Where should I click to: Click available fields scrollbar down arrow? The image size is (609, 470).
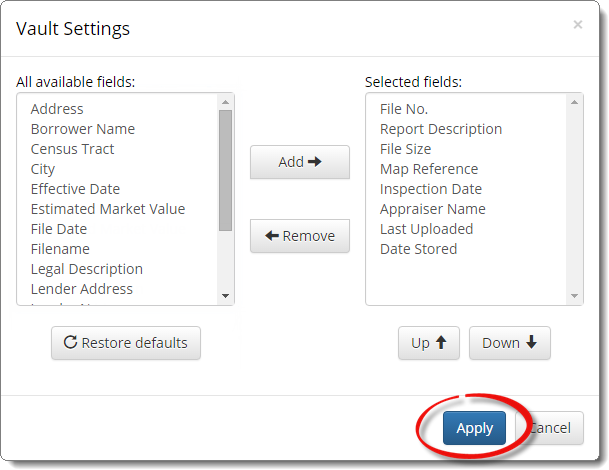[225, 296]
